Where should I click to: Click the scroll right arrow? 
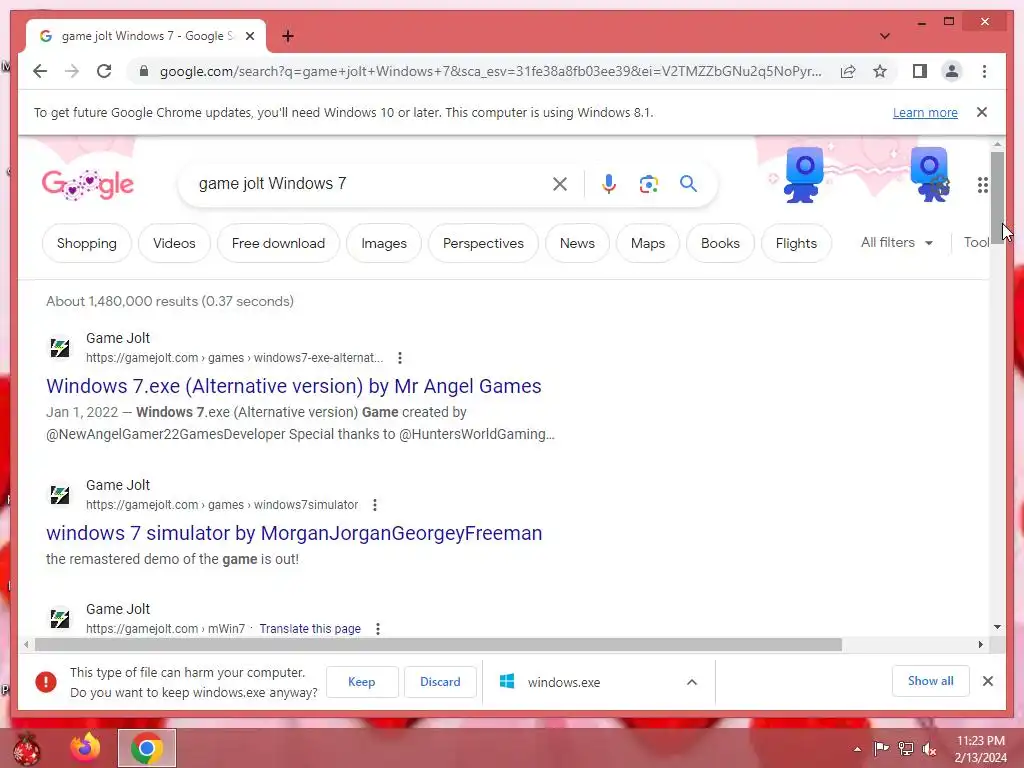[x=980, y=645]
